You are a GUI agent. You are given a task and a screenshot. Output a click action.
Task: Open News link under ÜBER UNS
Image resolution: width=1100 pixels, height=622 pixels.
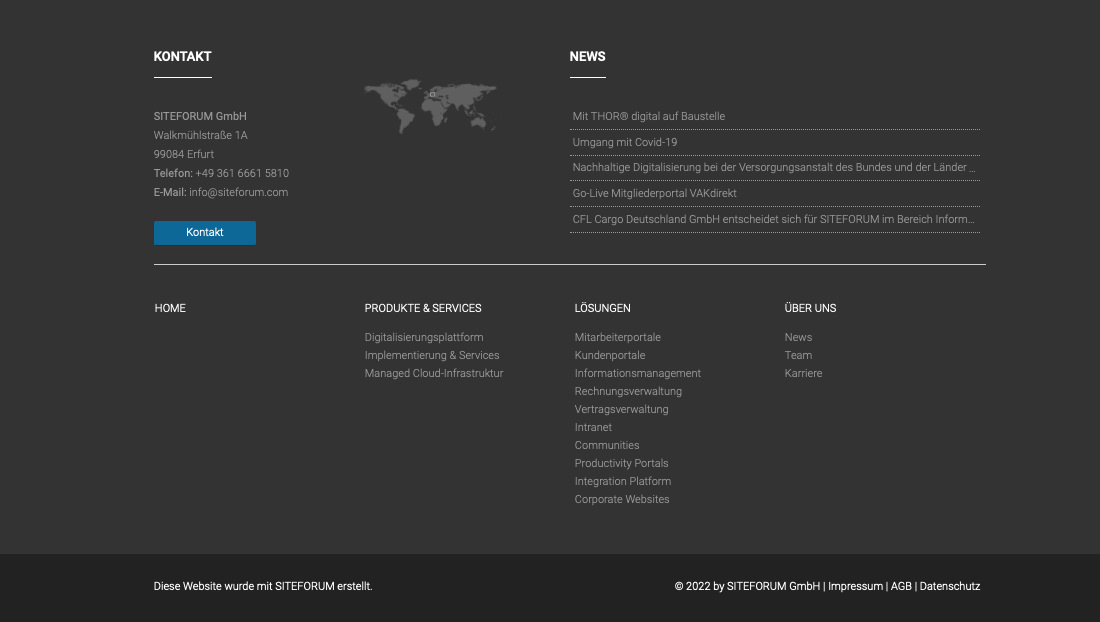pyautogui.click(x=798, y=337)
